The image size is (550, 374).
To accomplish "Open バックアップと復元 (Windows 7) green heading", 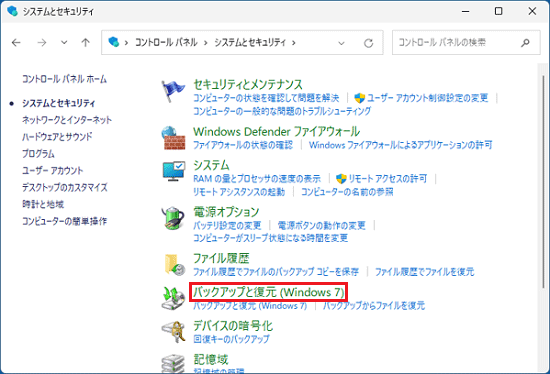I will click(x=269, y=292).
